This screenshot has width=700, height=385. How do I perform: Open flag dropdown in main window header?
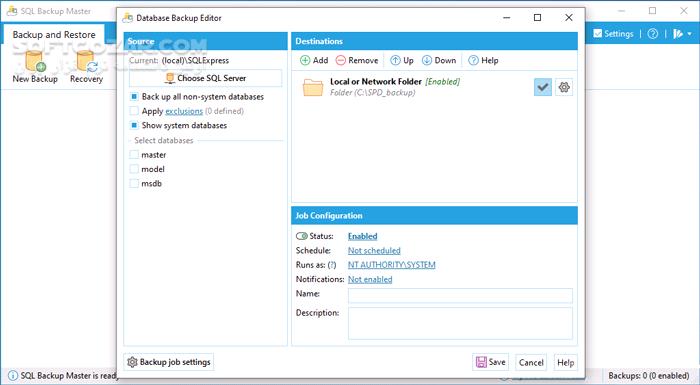tap(682, 33)
